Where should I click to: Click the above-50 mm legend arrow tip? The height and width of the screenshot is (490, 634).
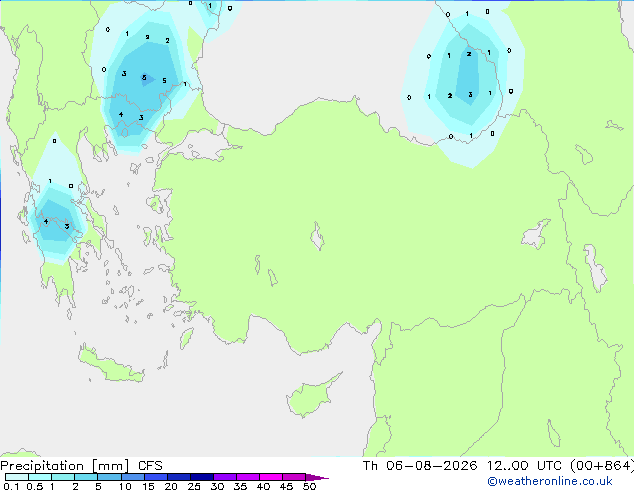(317, 477)
